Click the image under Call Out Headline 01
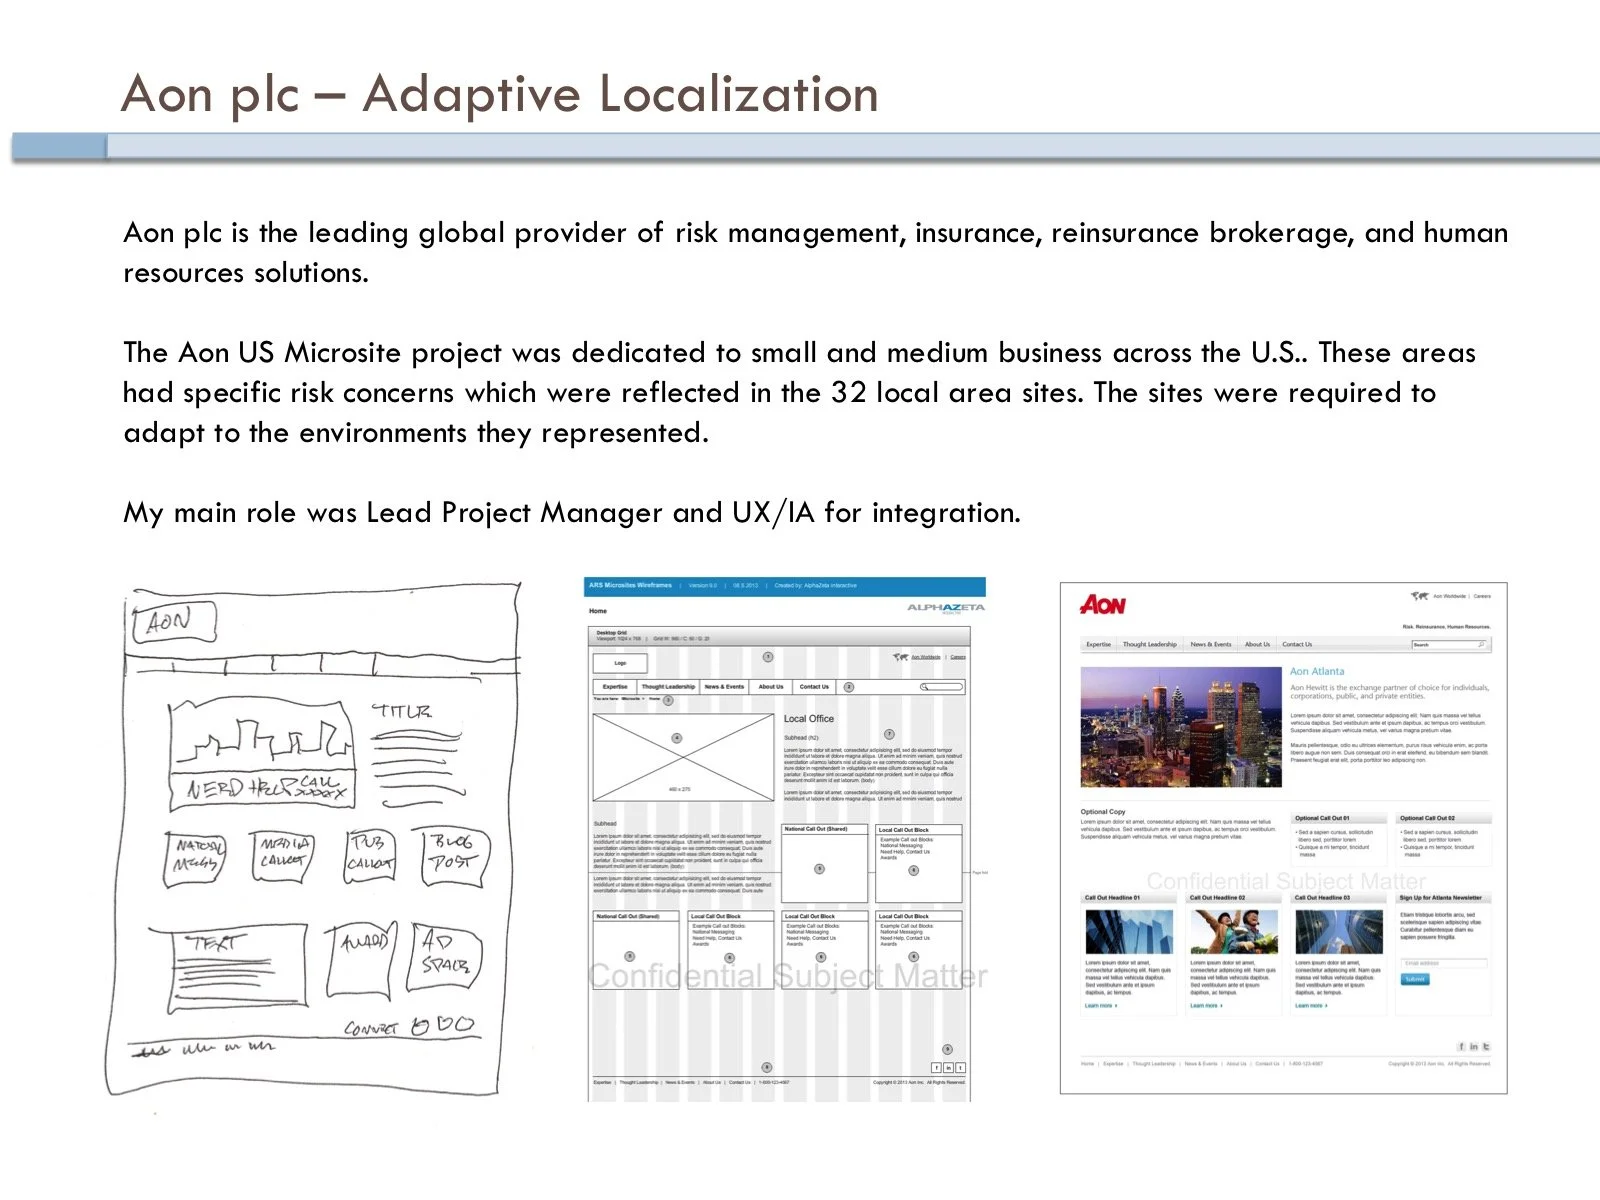Viewport: 1600px width, 1200px height. [x=1130, y=932]
